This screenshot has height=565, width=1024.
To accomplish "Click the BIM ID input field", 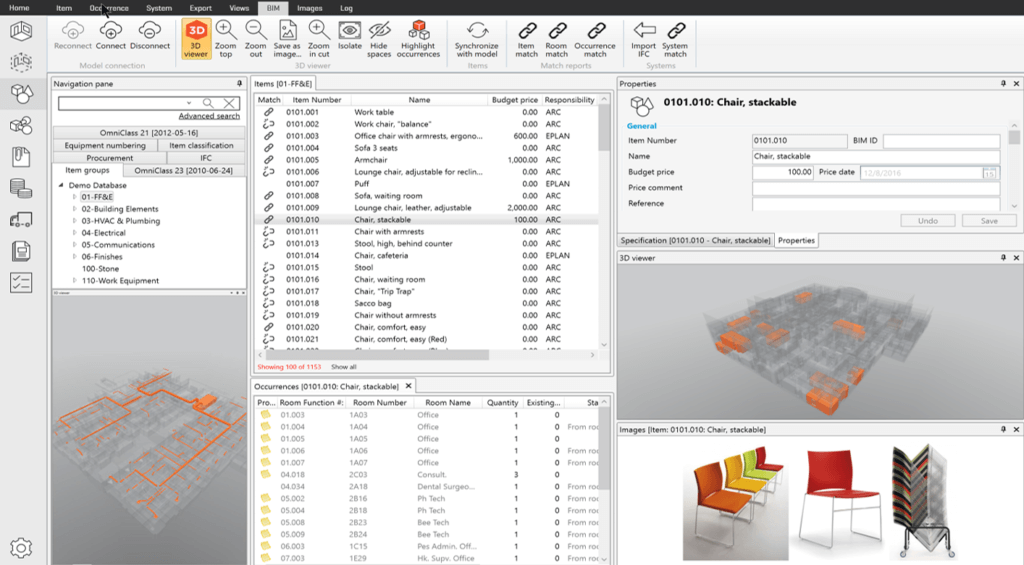I will point(940,141).
